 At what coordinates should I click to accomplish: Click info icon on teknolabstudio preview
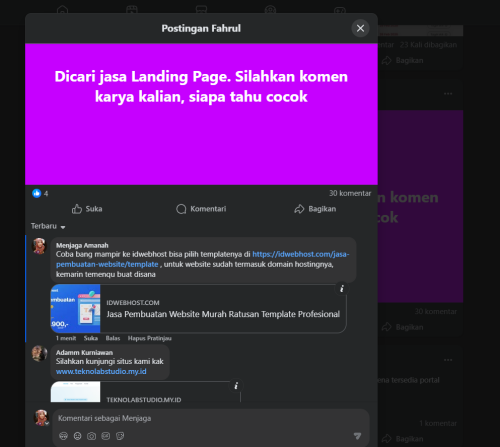236,386
